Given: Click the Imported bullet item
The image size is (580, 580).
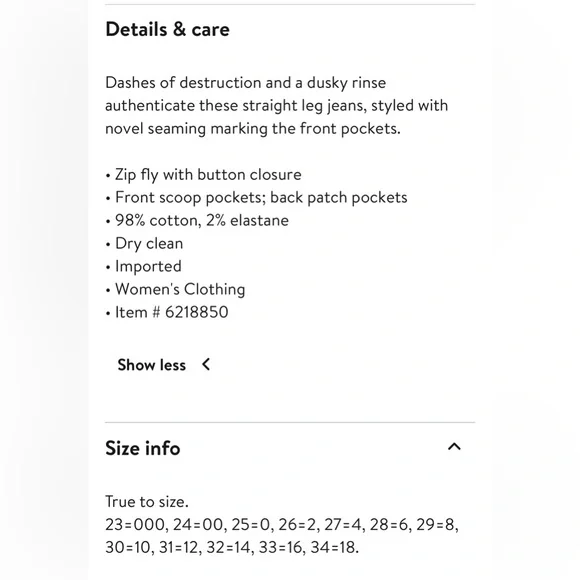Looking at the screenshot, I should 144,266.
